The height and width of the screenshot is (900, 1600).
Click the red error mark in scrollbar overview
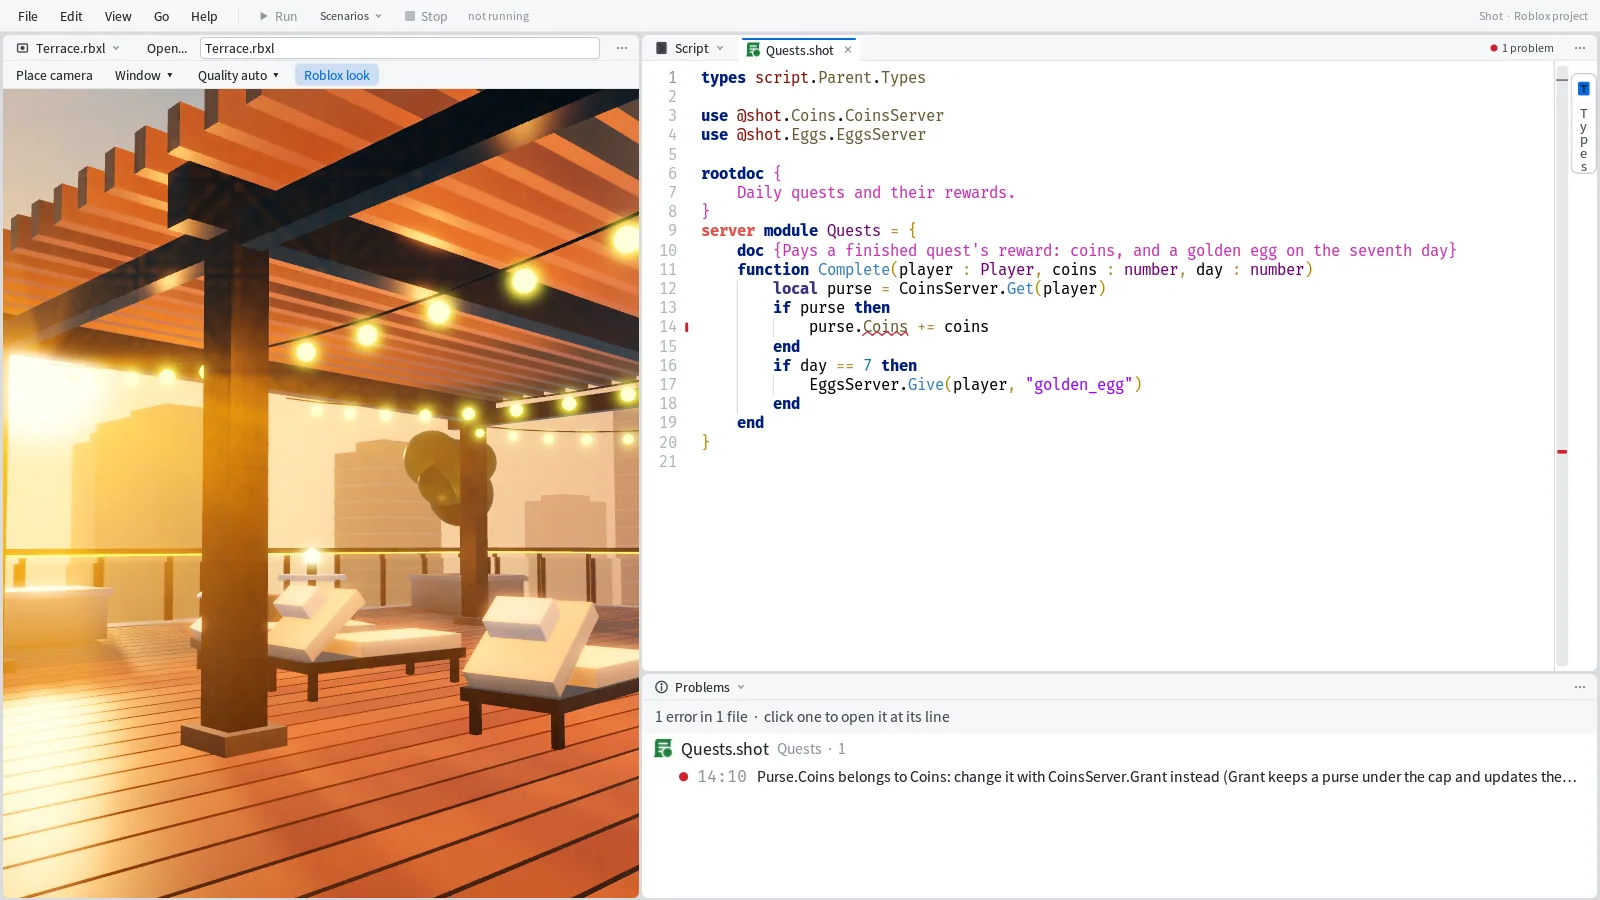tap(1562, 452)
